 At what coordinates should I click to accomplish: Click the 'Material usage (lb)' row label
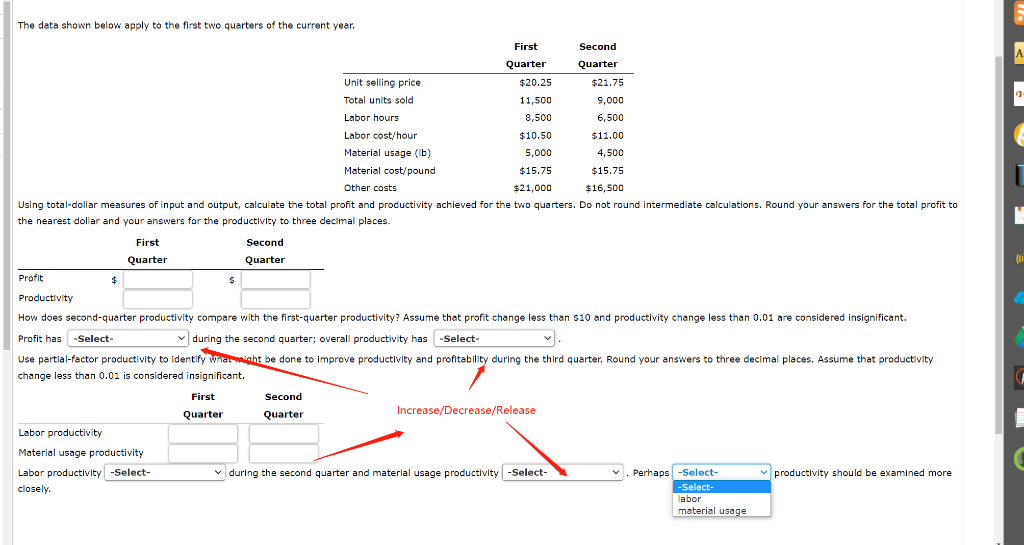click(387, 153)
